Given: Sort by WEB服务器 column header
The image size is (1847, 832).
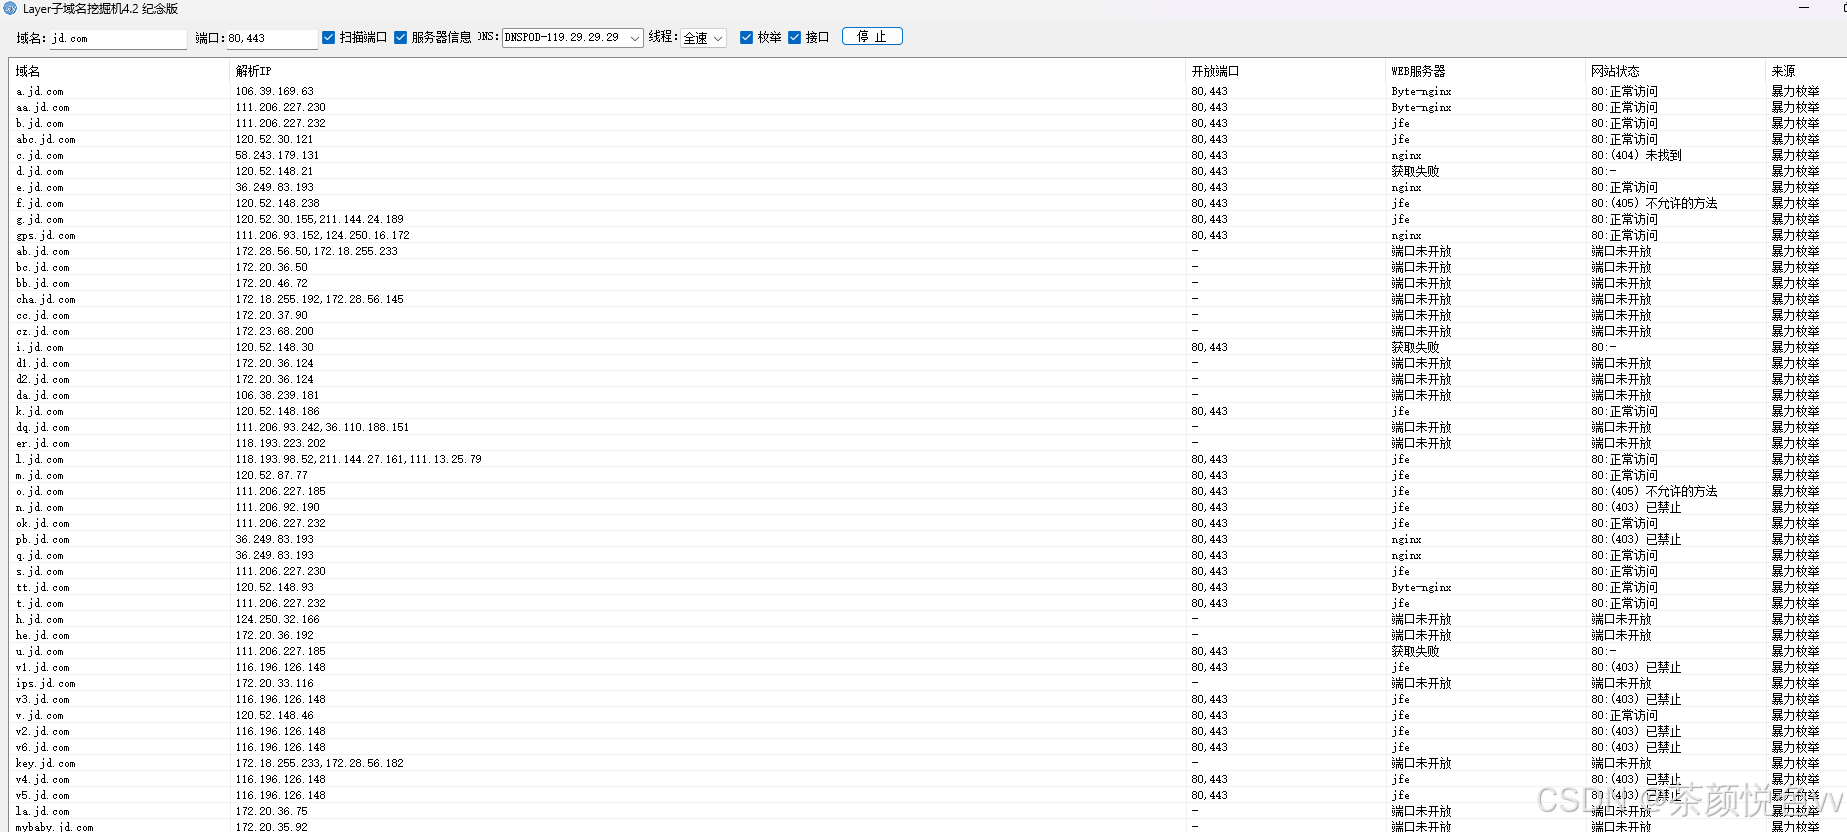Looking at the screenshot, I should pos(1485,71).
